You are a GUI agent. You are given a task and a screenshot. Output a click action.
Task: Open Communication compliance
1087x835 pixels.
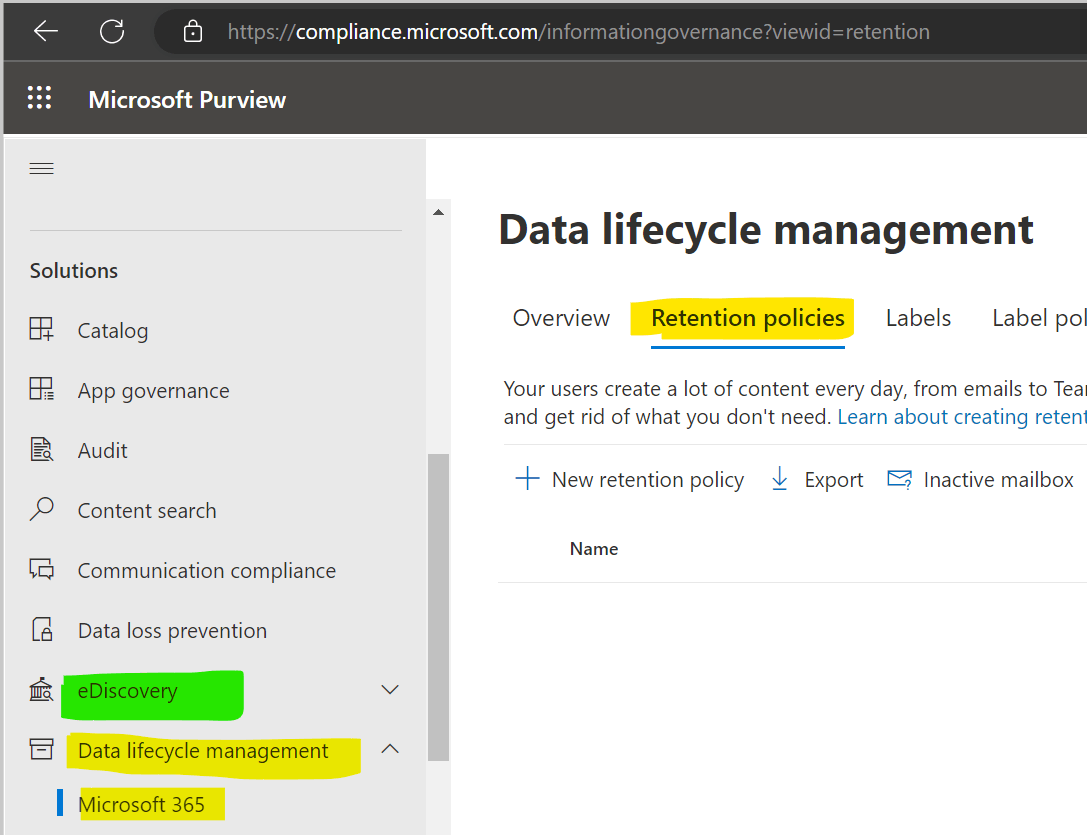point(207,570)
